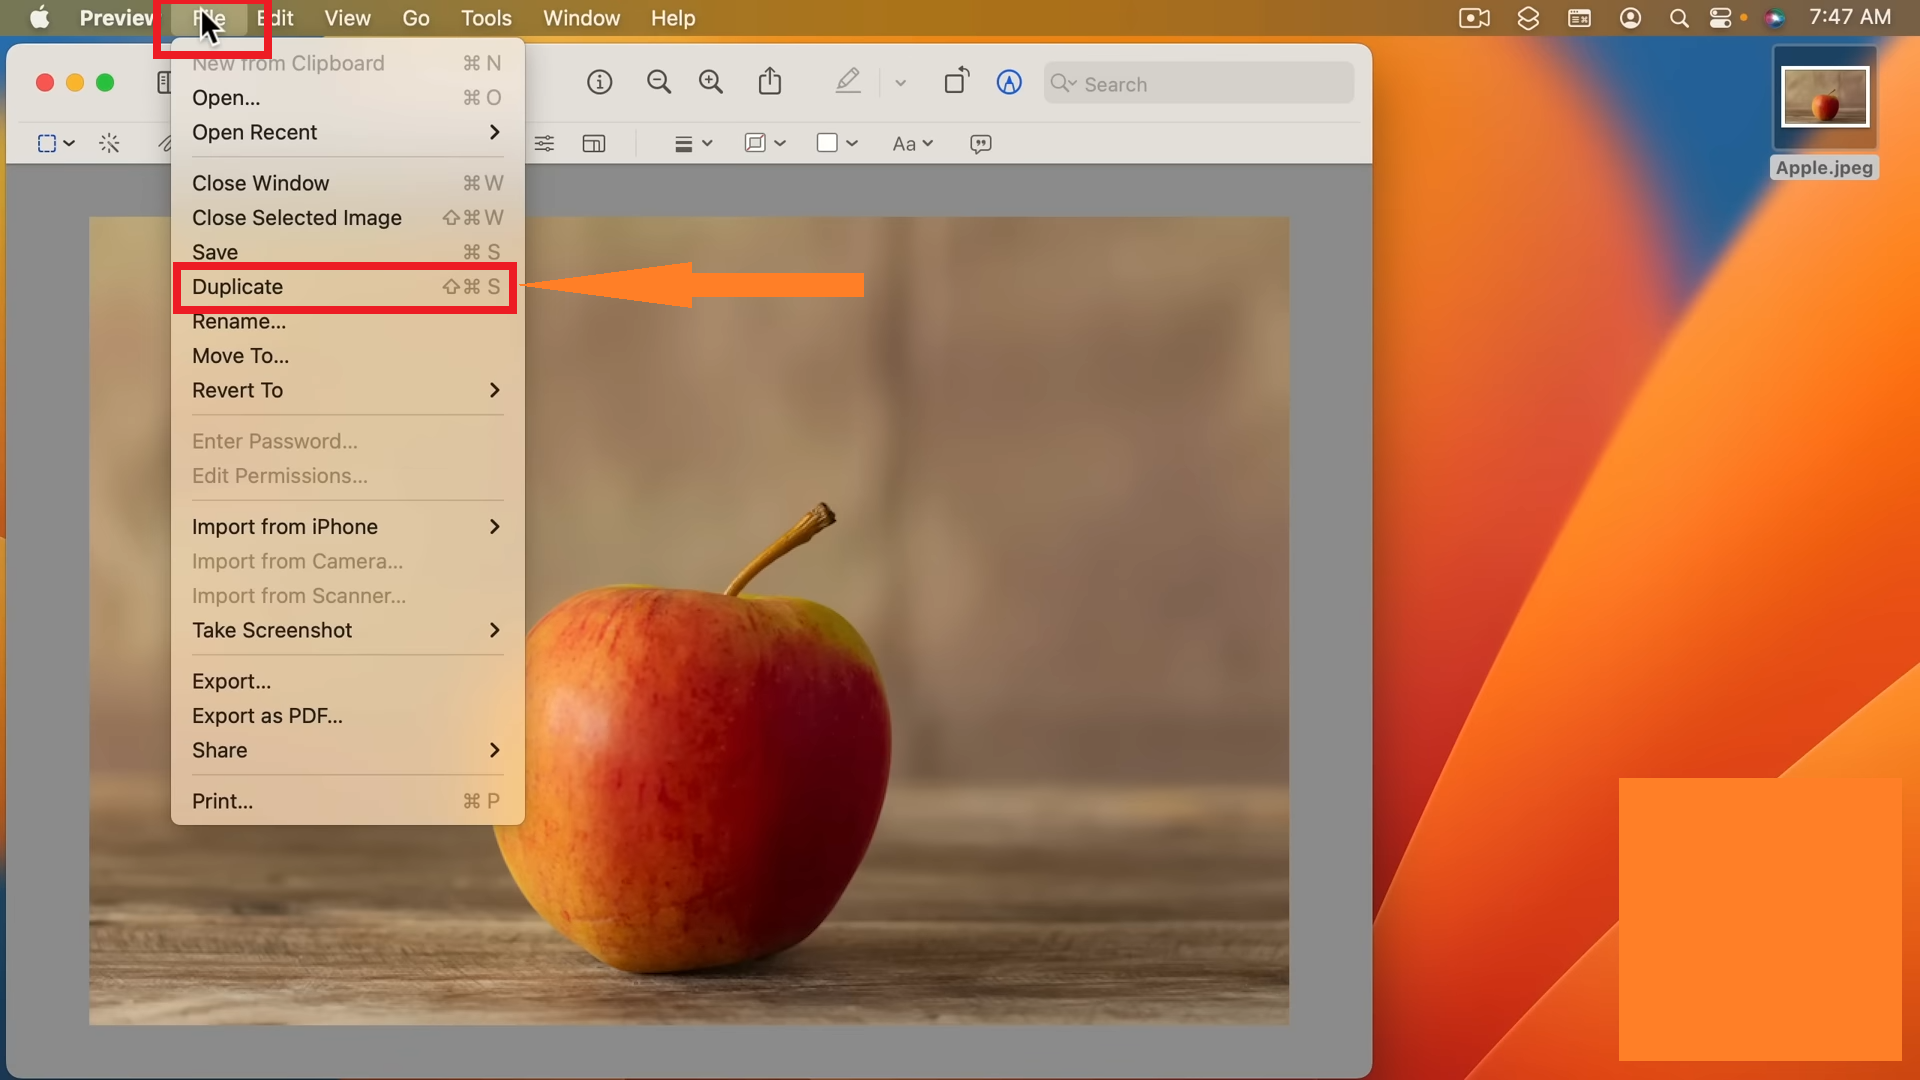
Task: Expand the Aa text style dropdown
Action: [x=912, y=143]
